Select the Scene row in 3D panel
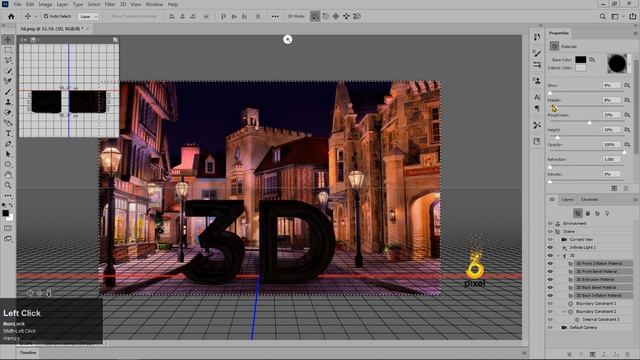 coord(569,231)
